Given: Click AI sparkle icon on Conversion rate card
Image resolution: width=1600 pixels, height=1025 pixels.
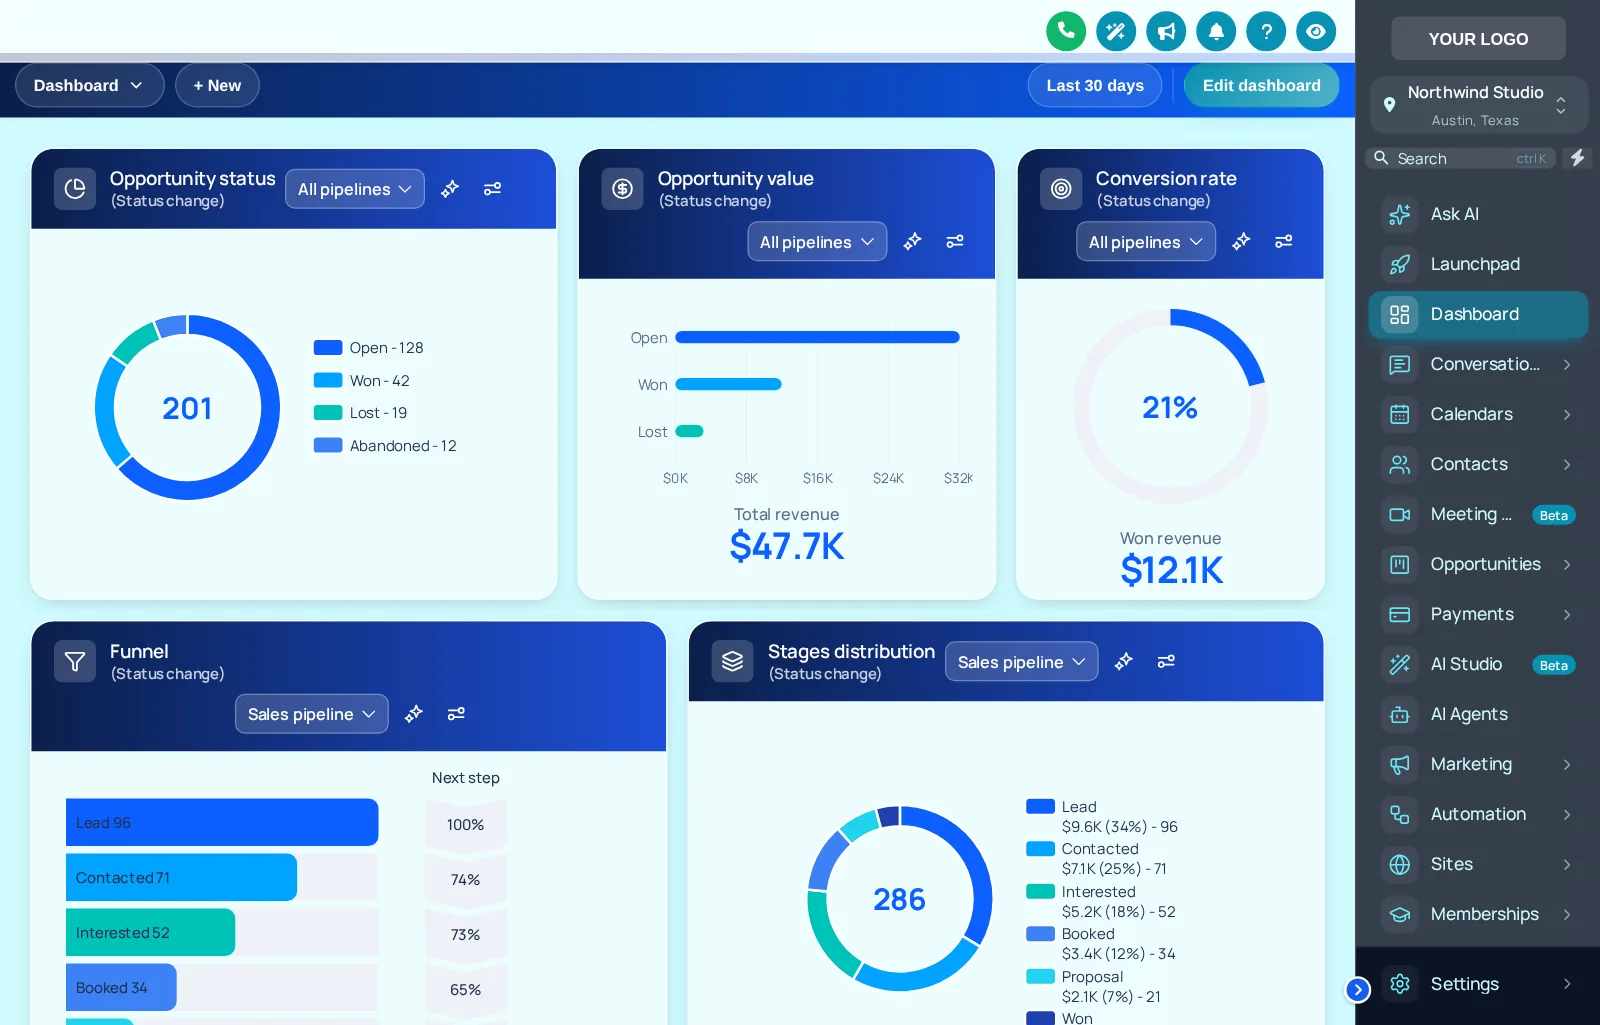Looking at the screenshot, I should pyautogui.click(x=1241, y=241).
